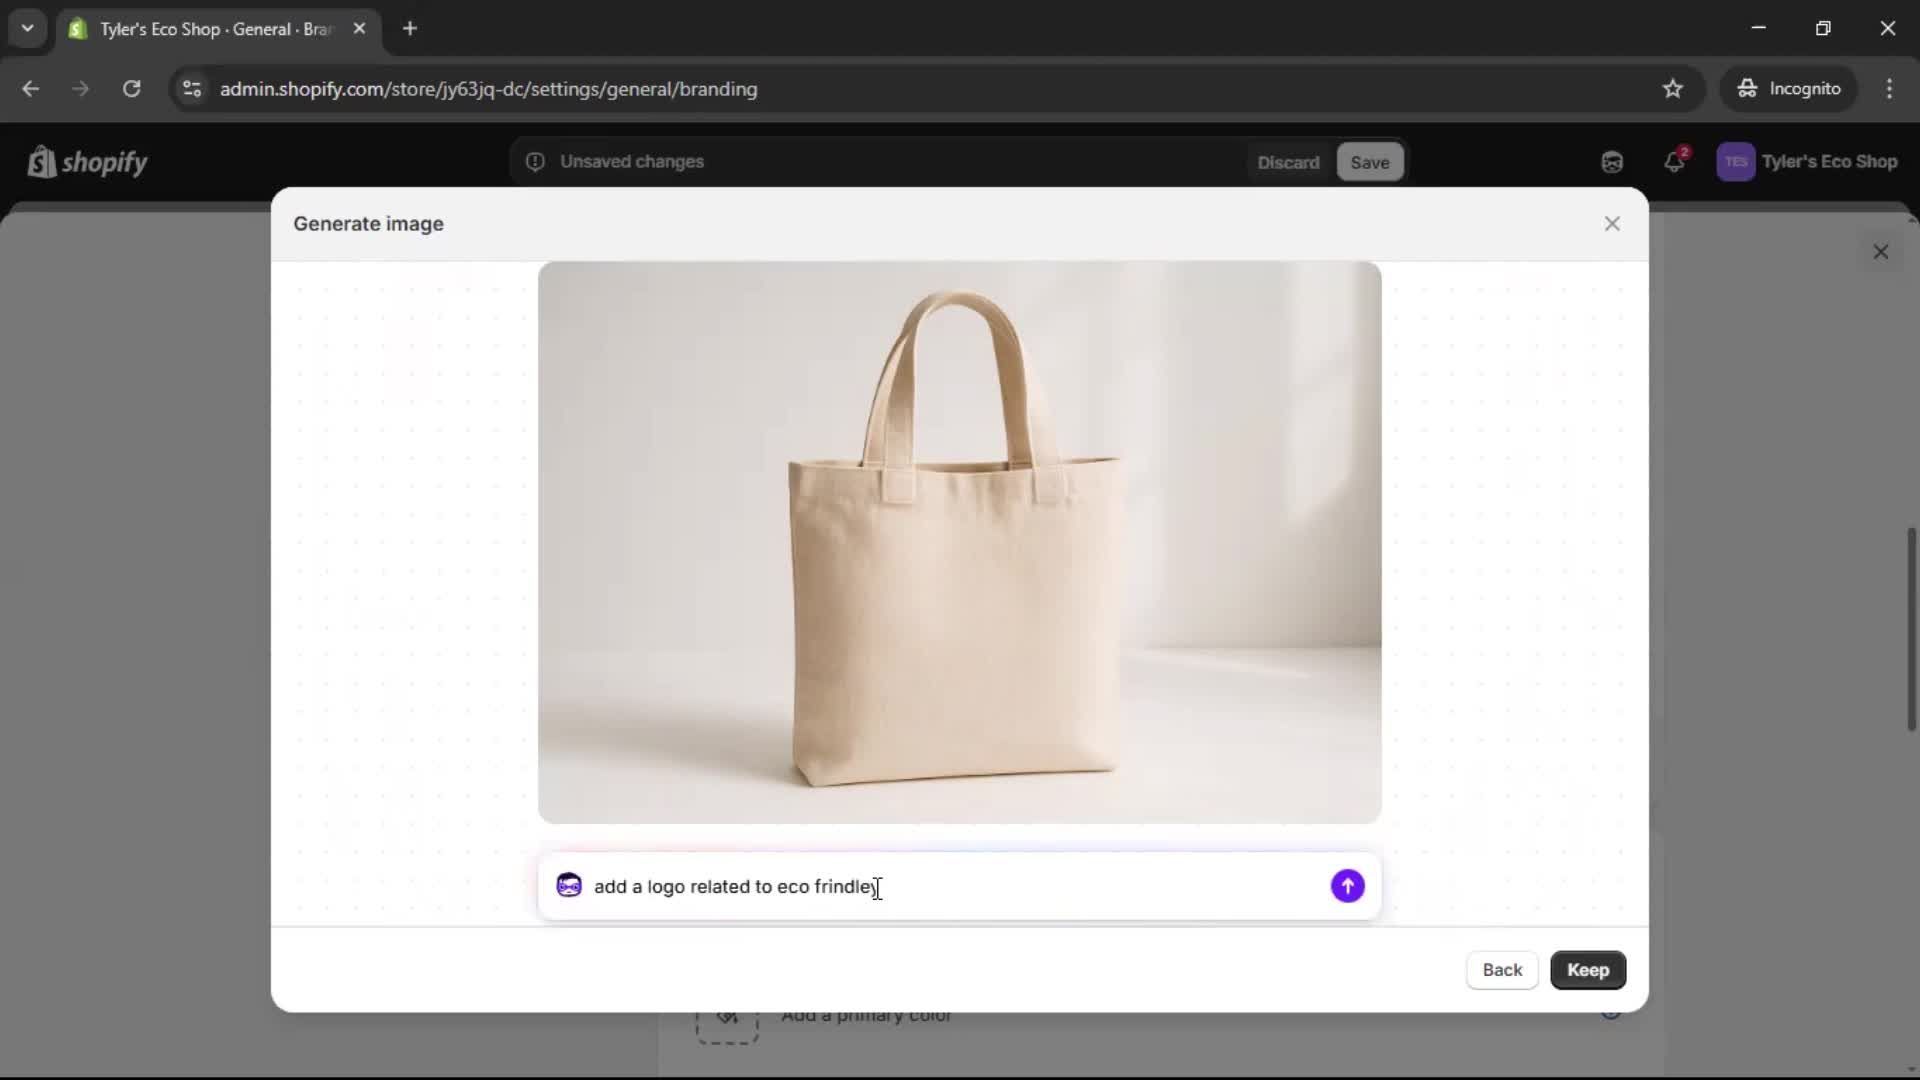Click the Shopify logo
This screenshot has height=1080, width=1920.
(88, 162)
